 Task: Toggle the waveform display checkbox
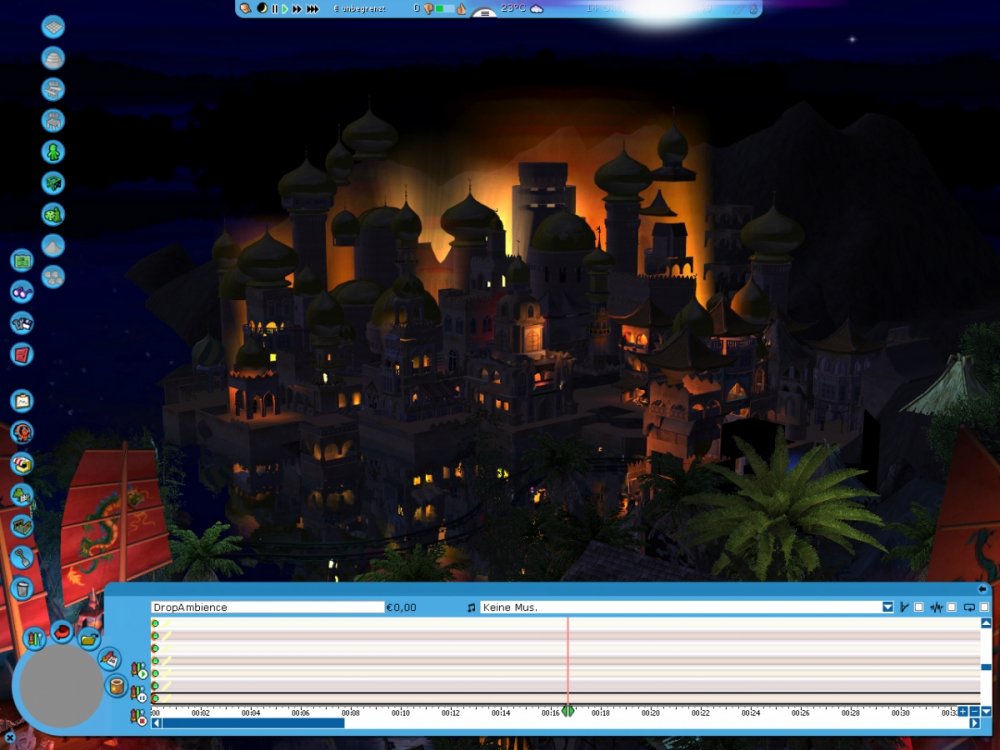pos(952,607)
